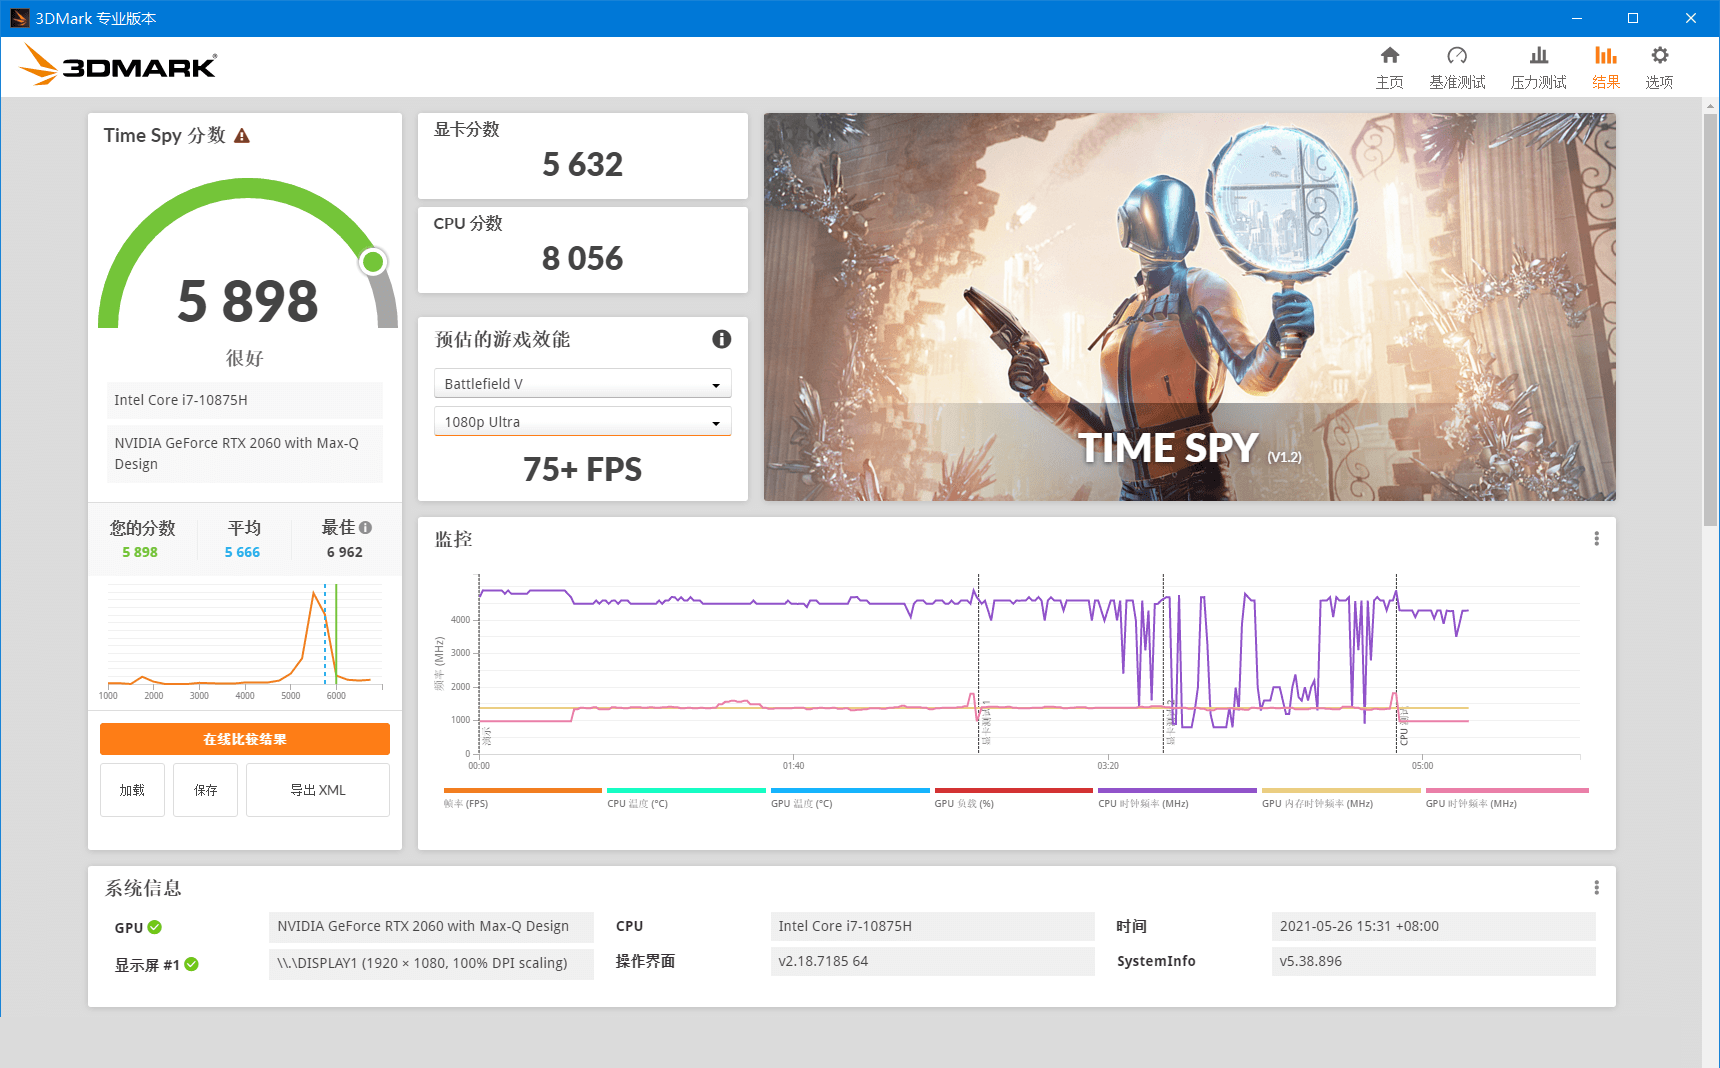Click the 在线比较结果 button

tap(245, 739)
